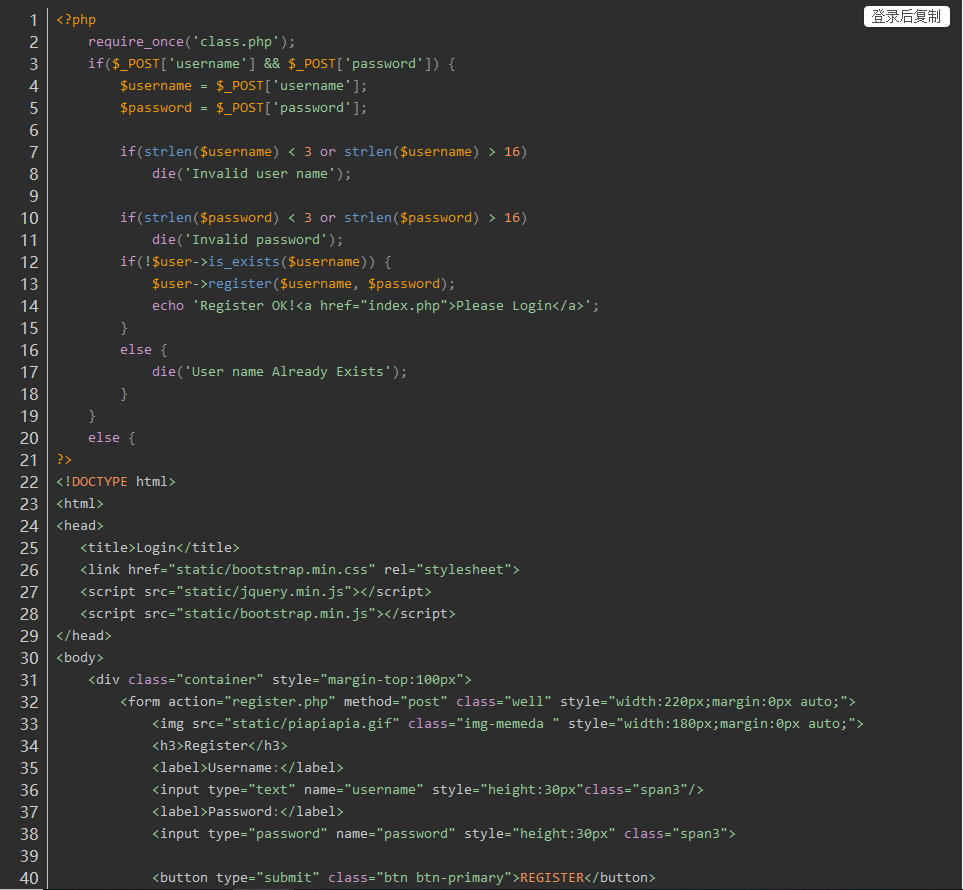This screenshot has height=890, width=963.
Task: Click 'static/piapiapia.gif' image source
Action: coord(312,724)
